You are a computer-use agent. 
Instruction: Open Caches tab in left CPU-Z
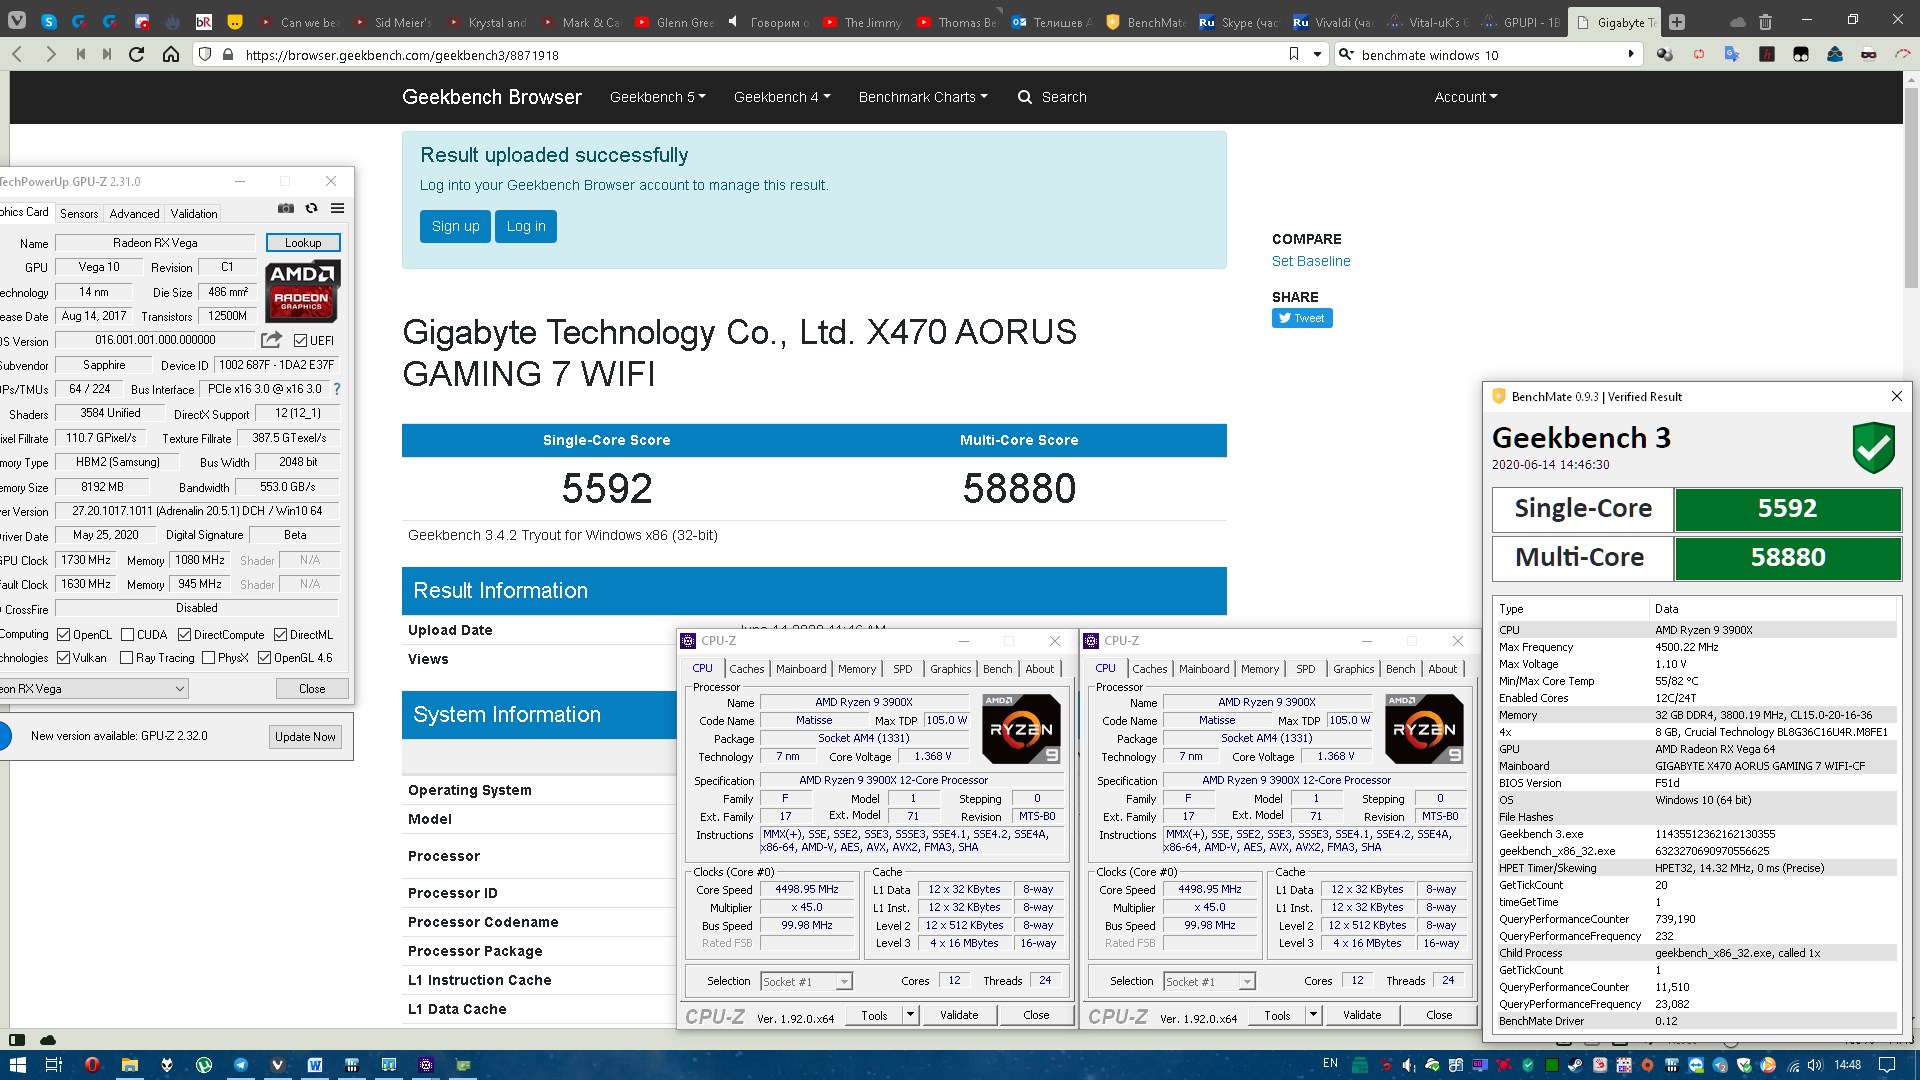746,669
